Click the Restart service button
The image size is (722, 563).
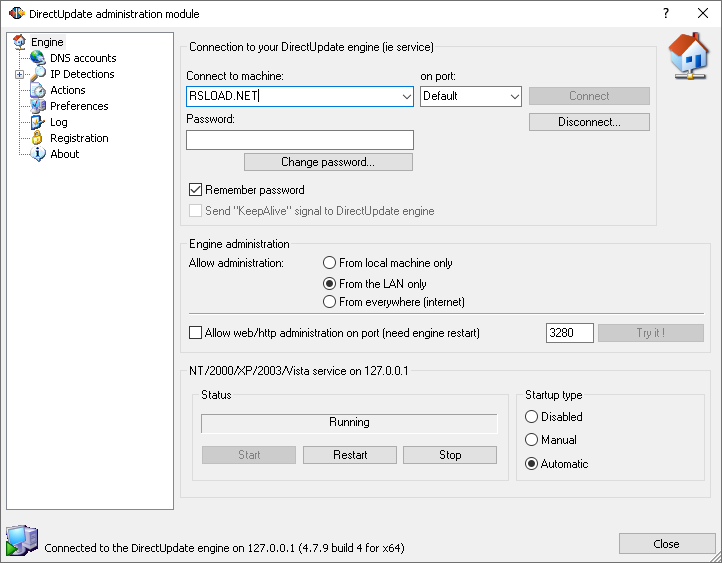point(349,455)
